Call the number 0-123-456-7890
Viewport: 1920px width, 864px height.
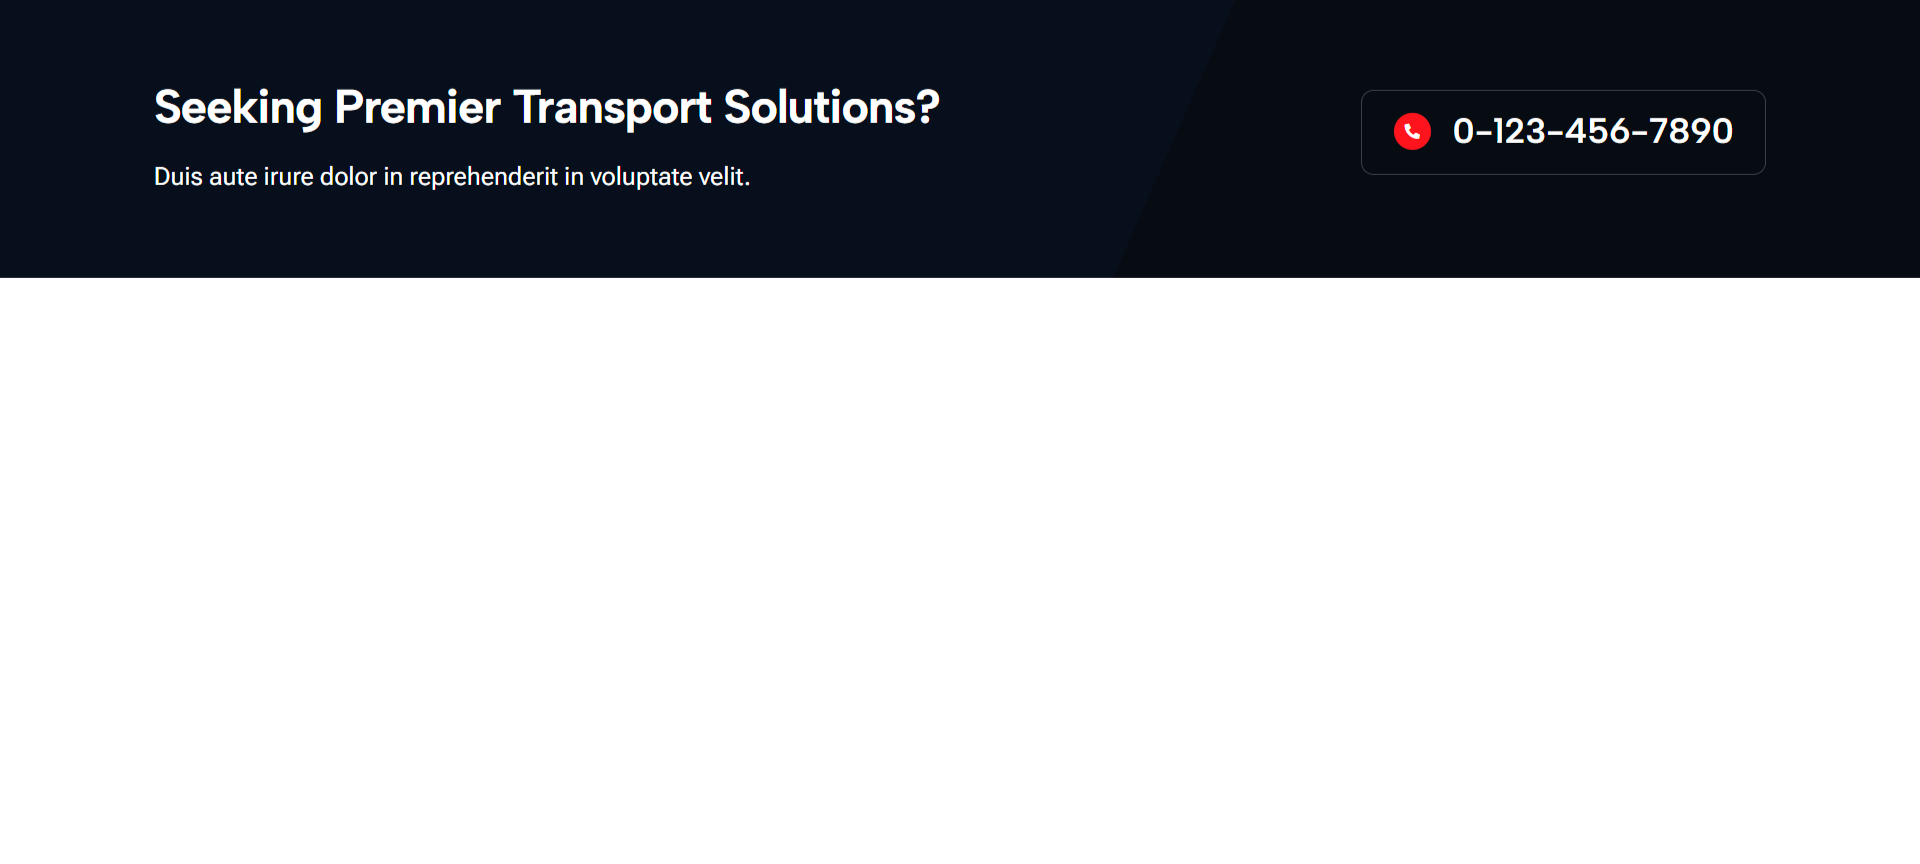(1592, 131)
